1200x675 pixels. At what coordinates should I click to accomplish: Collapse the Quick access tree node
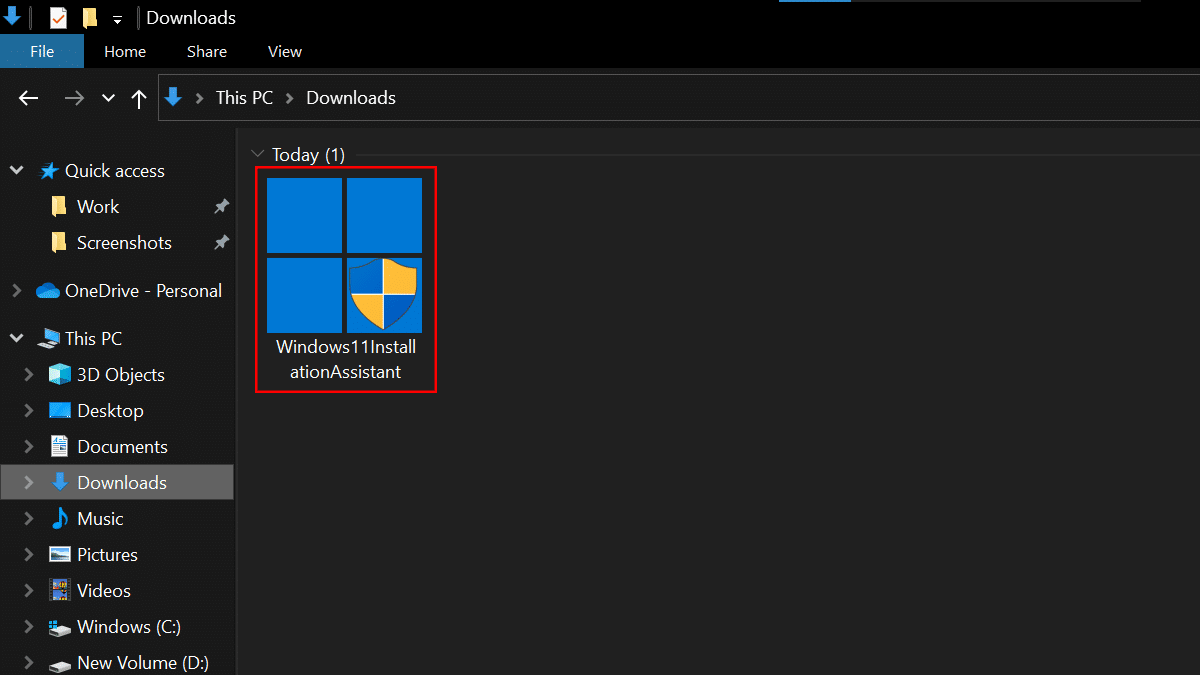[x=17, y=171]
